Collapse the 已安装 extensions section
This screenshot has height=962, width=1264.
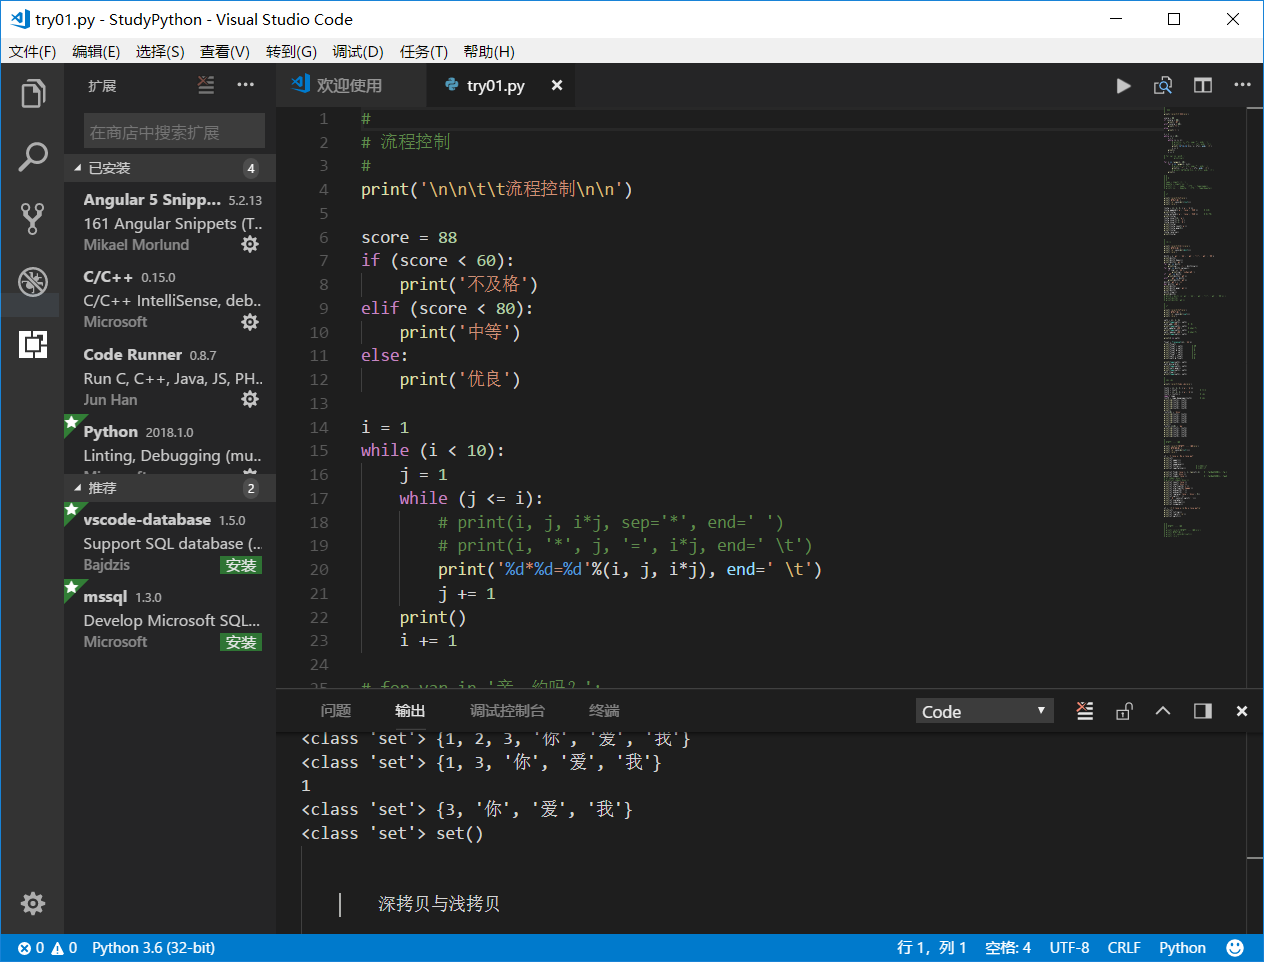click(110, 168)
